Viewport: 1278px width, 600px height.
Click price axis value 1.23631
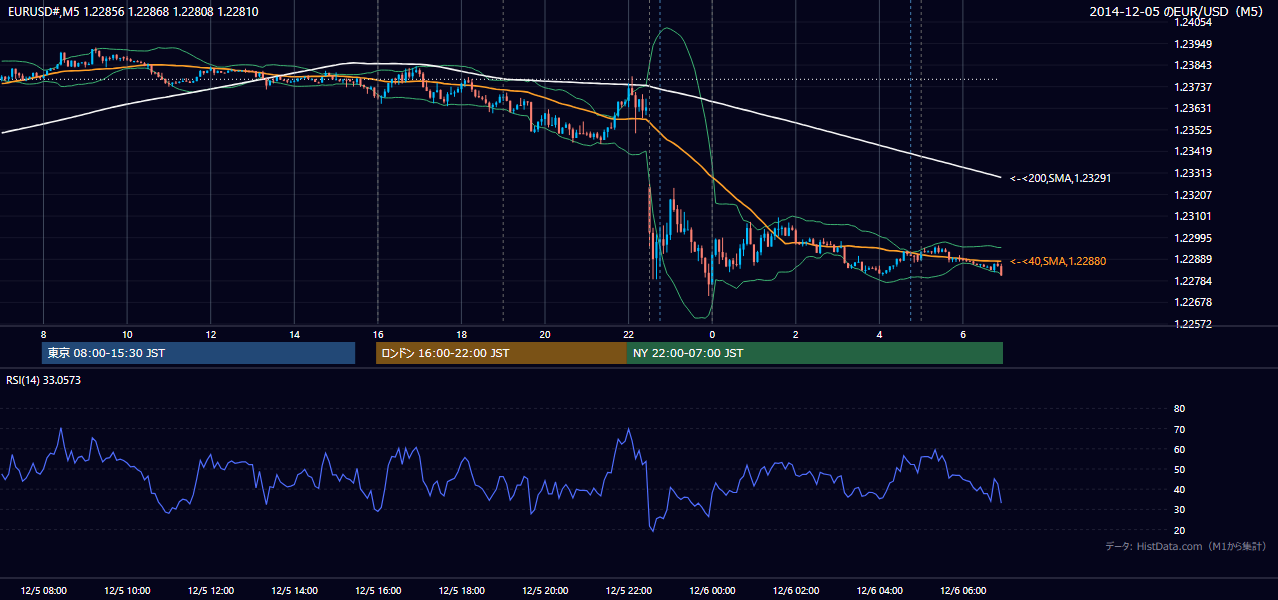tap(1195, 108)
